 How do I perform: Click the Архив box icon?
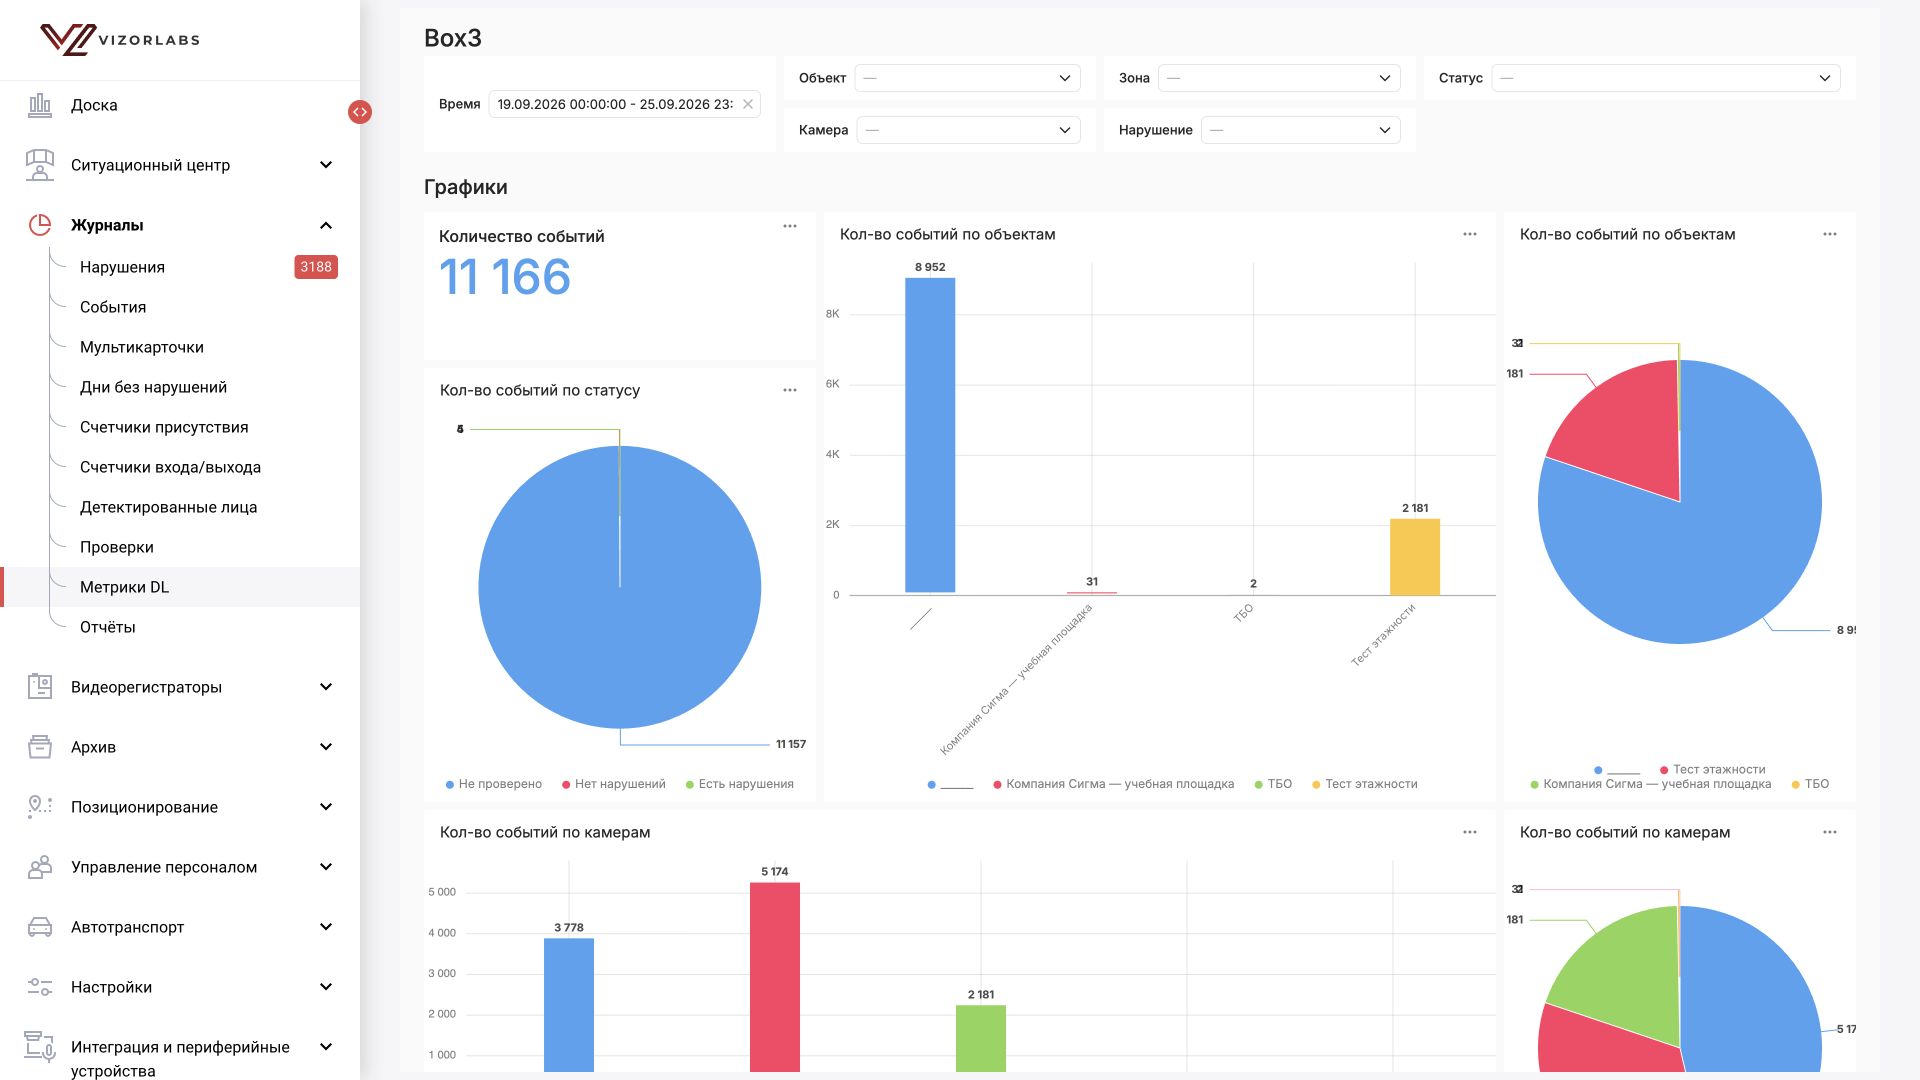(40, 747)
